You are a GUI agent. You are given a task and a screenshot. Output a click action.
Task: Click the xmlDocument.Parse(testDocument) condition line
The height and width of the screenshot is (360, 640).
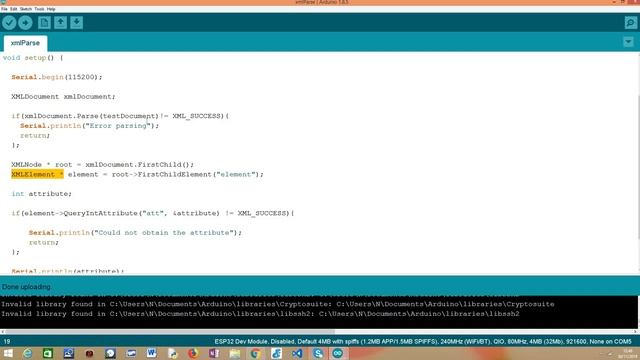(x=120, y=116)
